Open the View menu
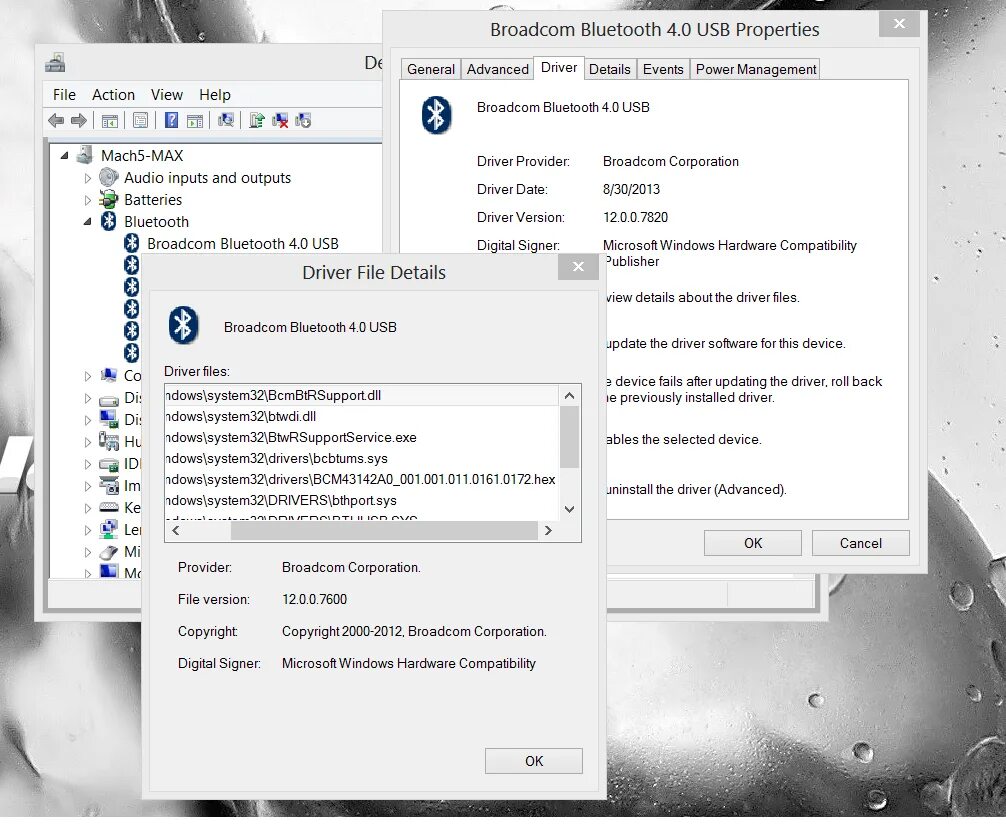This screenshot has height=827, width=1006. tap(167, 95)
